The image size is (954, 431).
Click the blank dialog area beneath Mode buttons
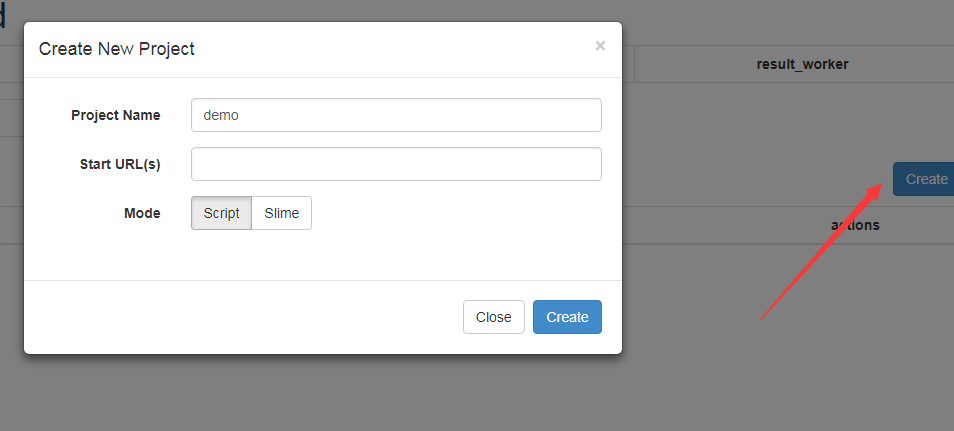(x=322, y=256)
